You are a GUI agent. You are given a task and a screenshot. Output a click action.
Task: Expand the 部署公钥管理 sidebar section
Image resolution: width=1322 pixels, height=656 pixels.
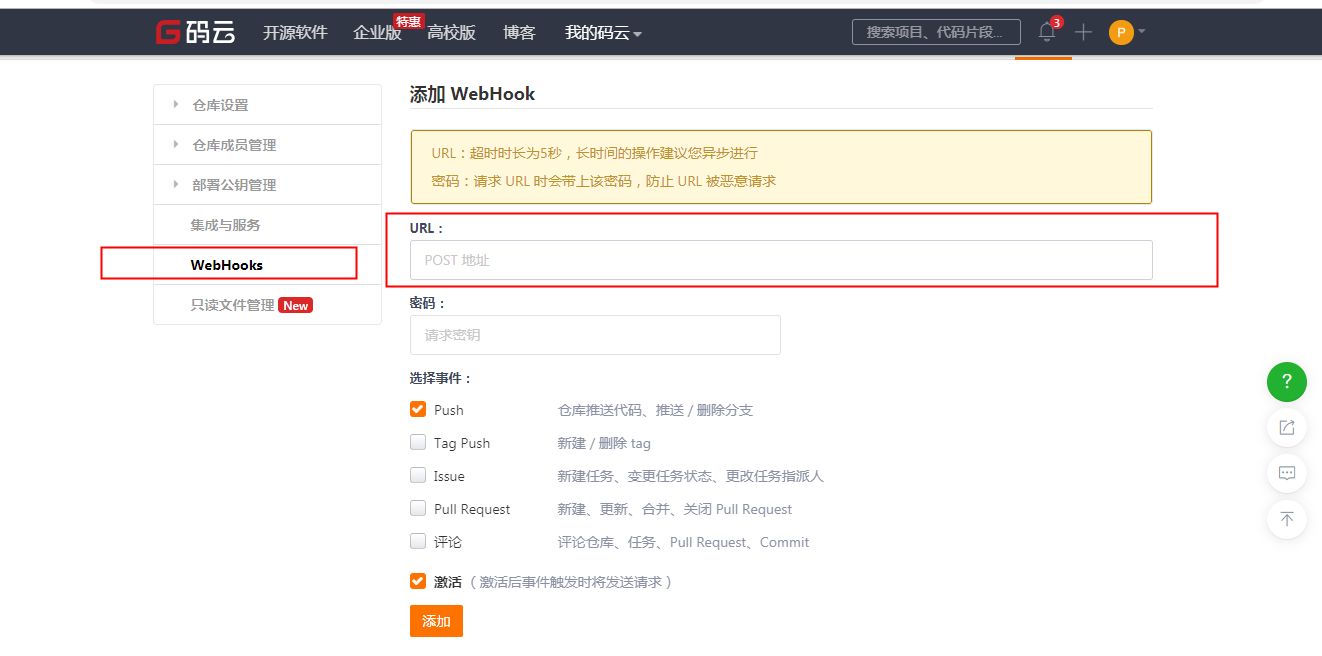[x=267, y=185]
